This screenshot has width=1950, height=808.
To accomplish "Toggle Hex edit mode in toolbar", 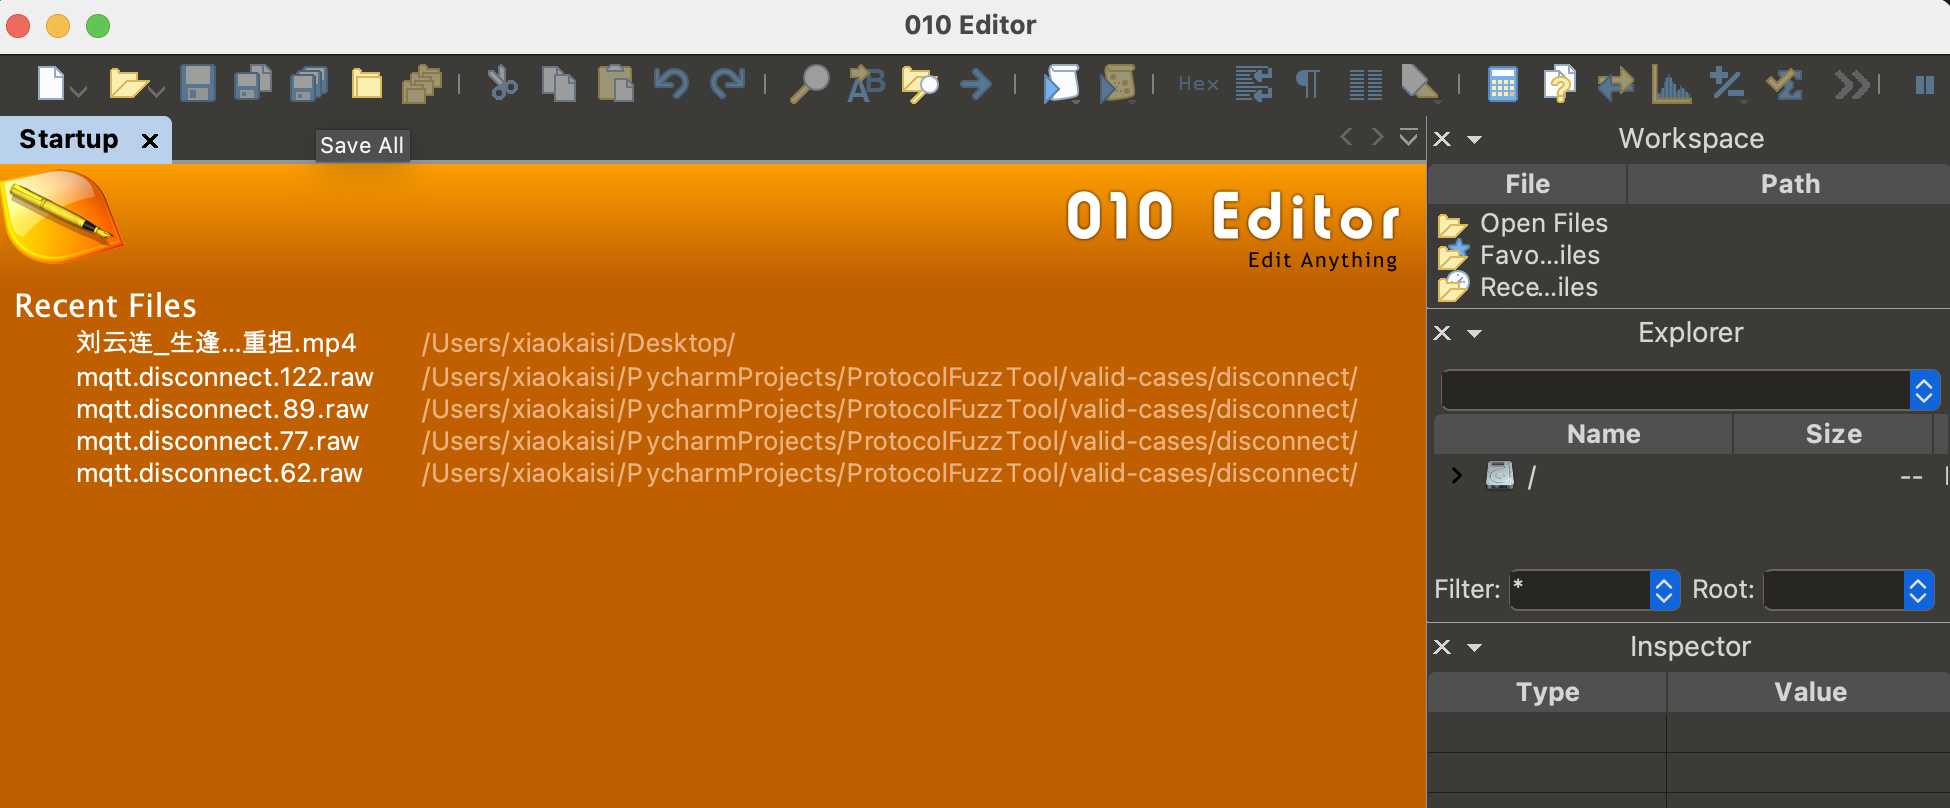I will [1198, 84].
